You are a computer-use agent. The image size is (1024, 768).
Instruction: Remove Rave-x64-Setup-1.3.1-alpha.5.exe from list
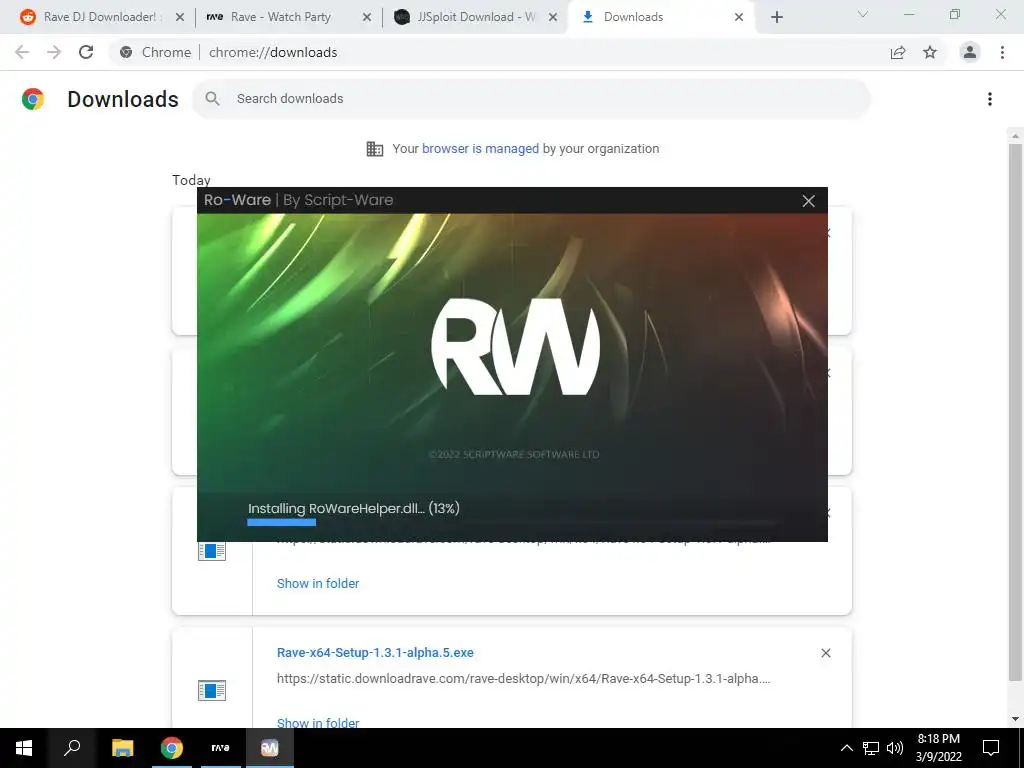(825, 653)
